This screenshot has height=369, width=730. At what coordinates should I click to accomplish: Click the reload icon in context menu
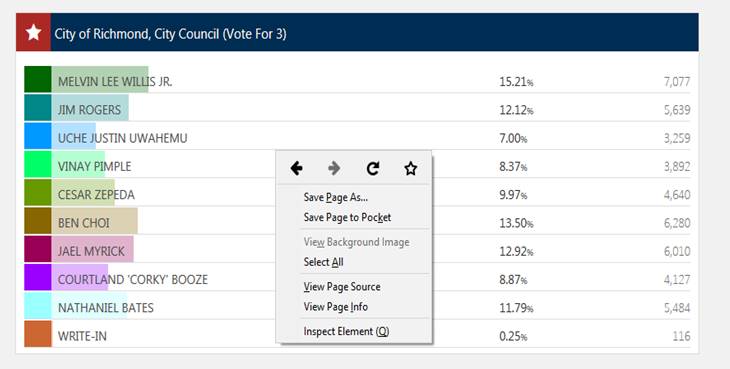point(372,168)
